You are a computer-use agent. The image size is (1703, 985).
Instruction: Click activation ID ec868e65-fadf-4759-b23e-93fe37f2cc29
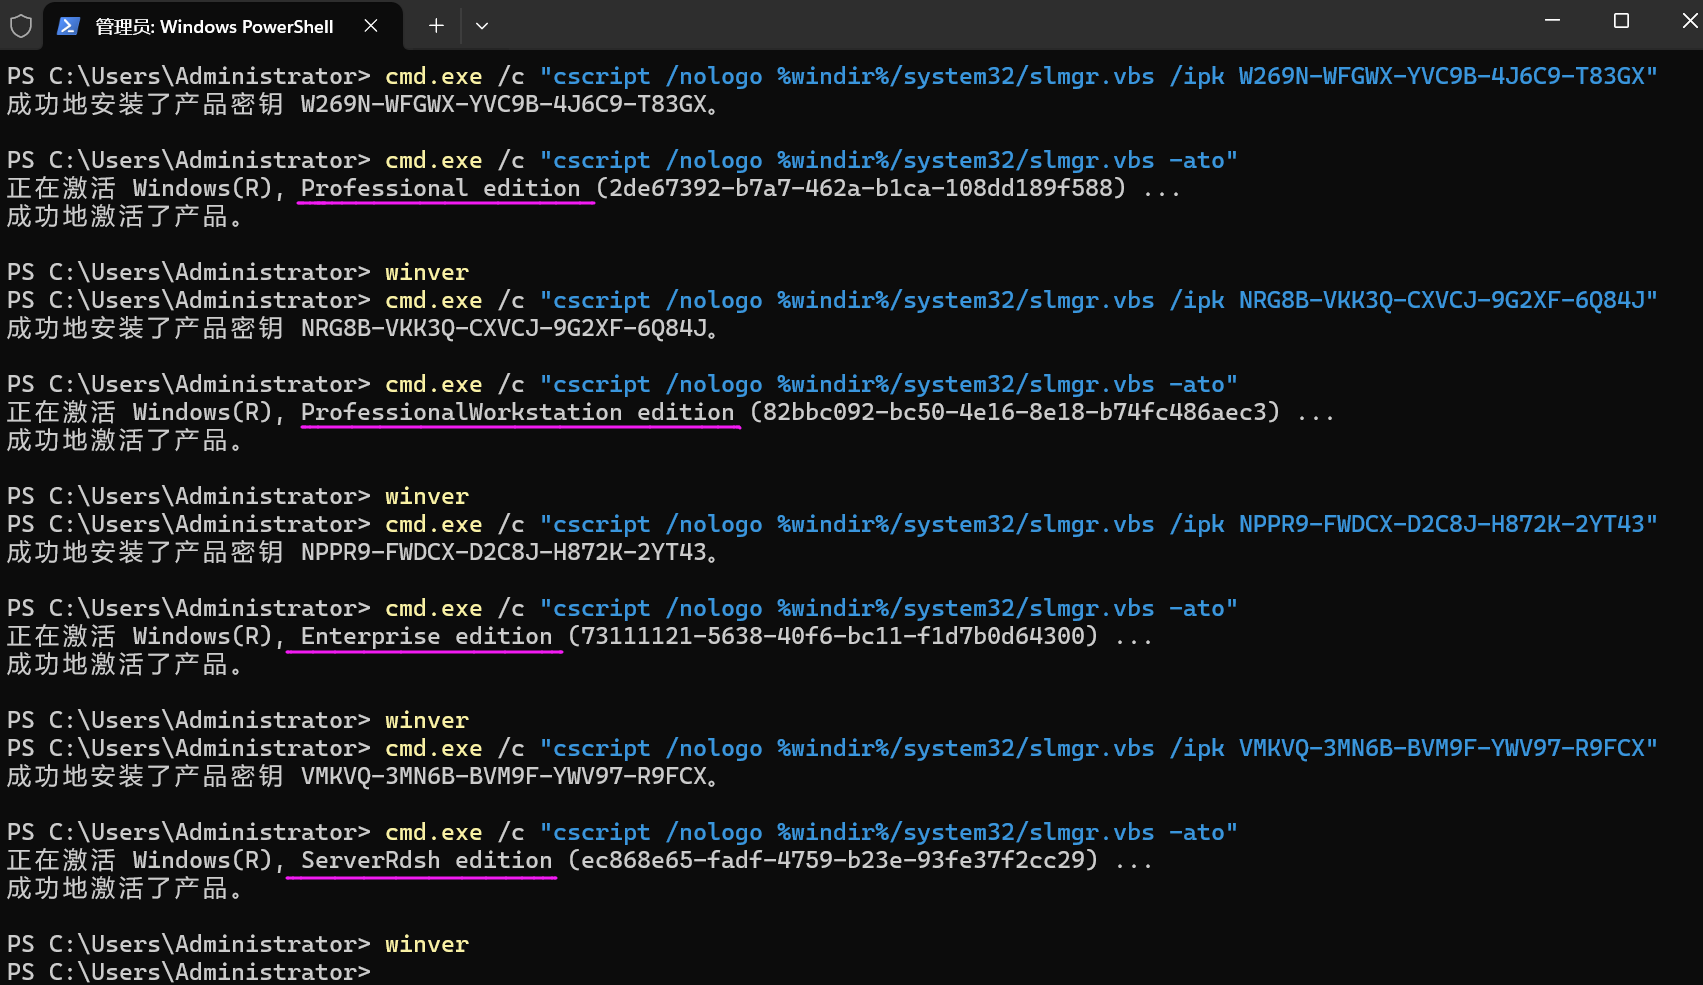point(832,860)
